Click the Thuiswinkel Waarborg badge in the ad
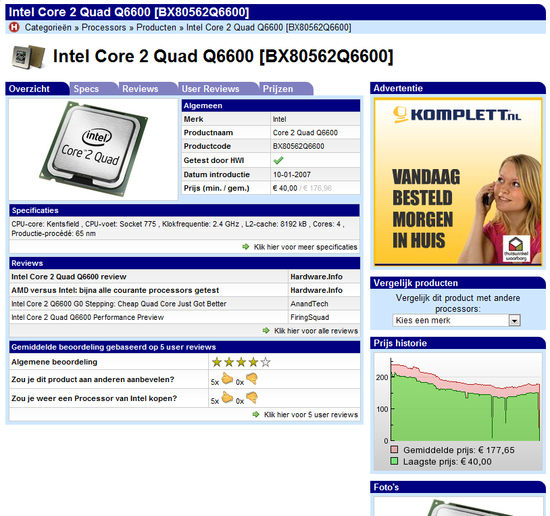 516,248
